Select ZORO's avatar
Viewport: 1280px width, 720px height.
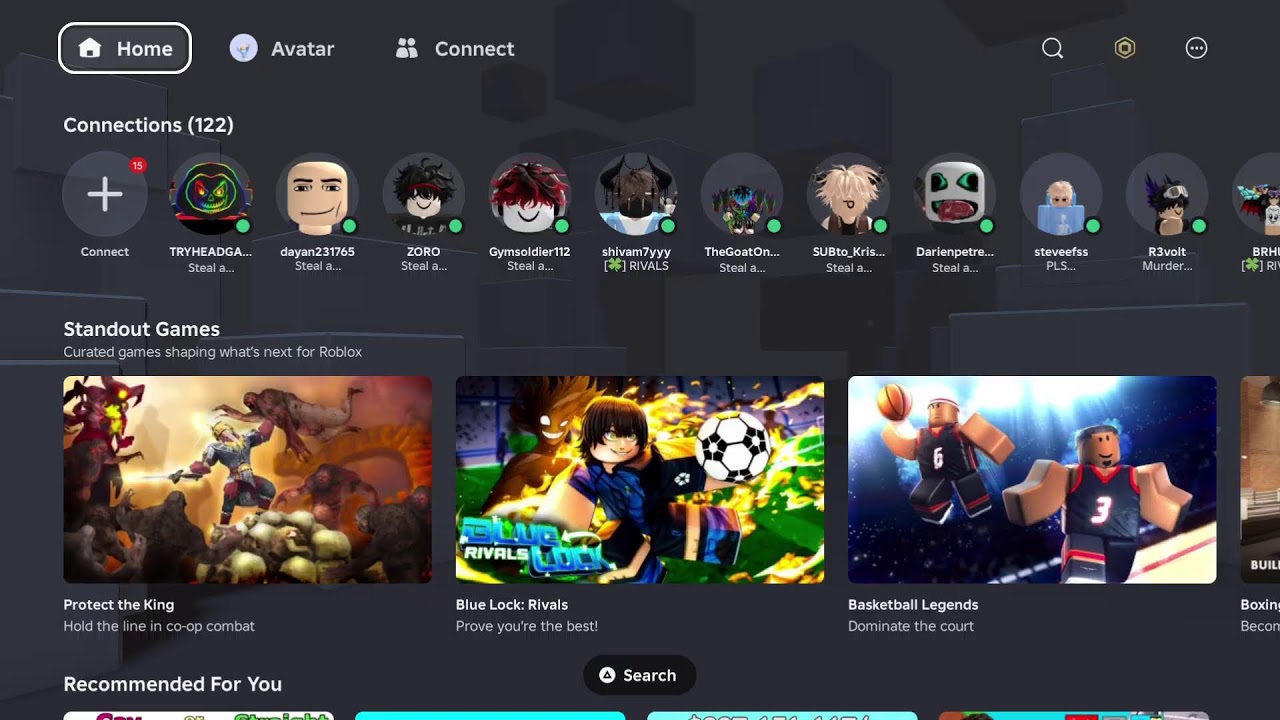(x=424, y=194)
